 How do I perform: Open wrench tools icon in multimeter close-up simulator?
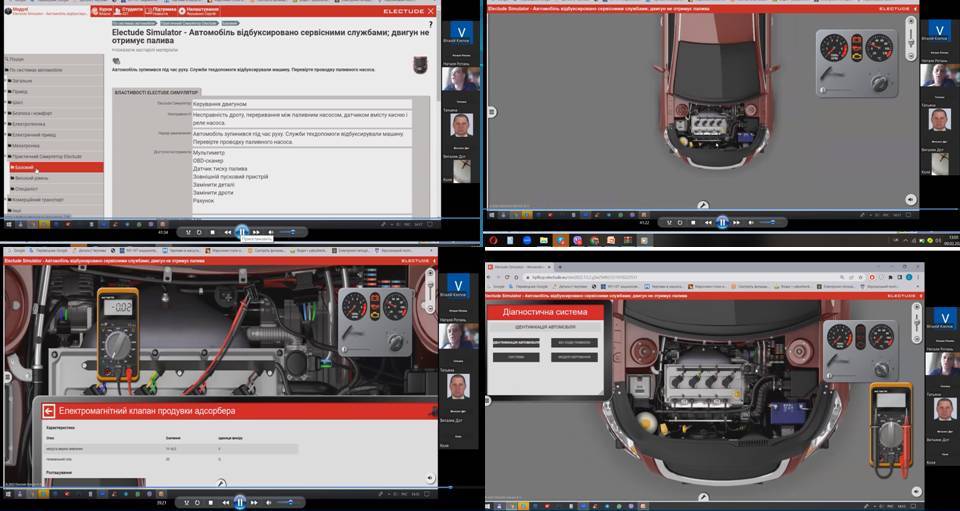click(221, 483)
